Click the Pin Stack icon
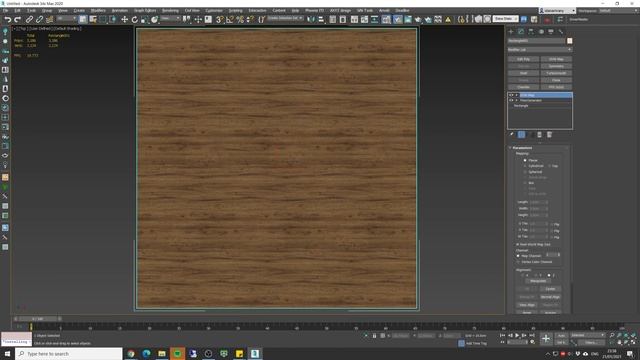This screenshot has height=360, width=640. [x=511, y=134]
